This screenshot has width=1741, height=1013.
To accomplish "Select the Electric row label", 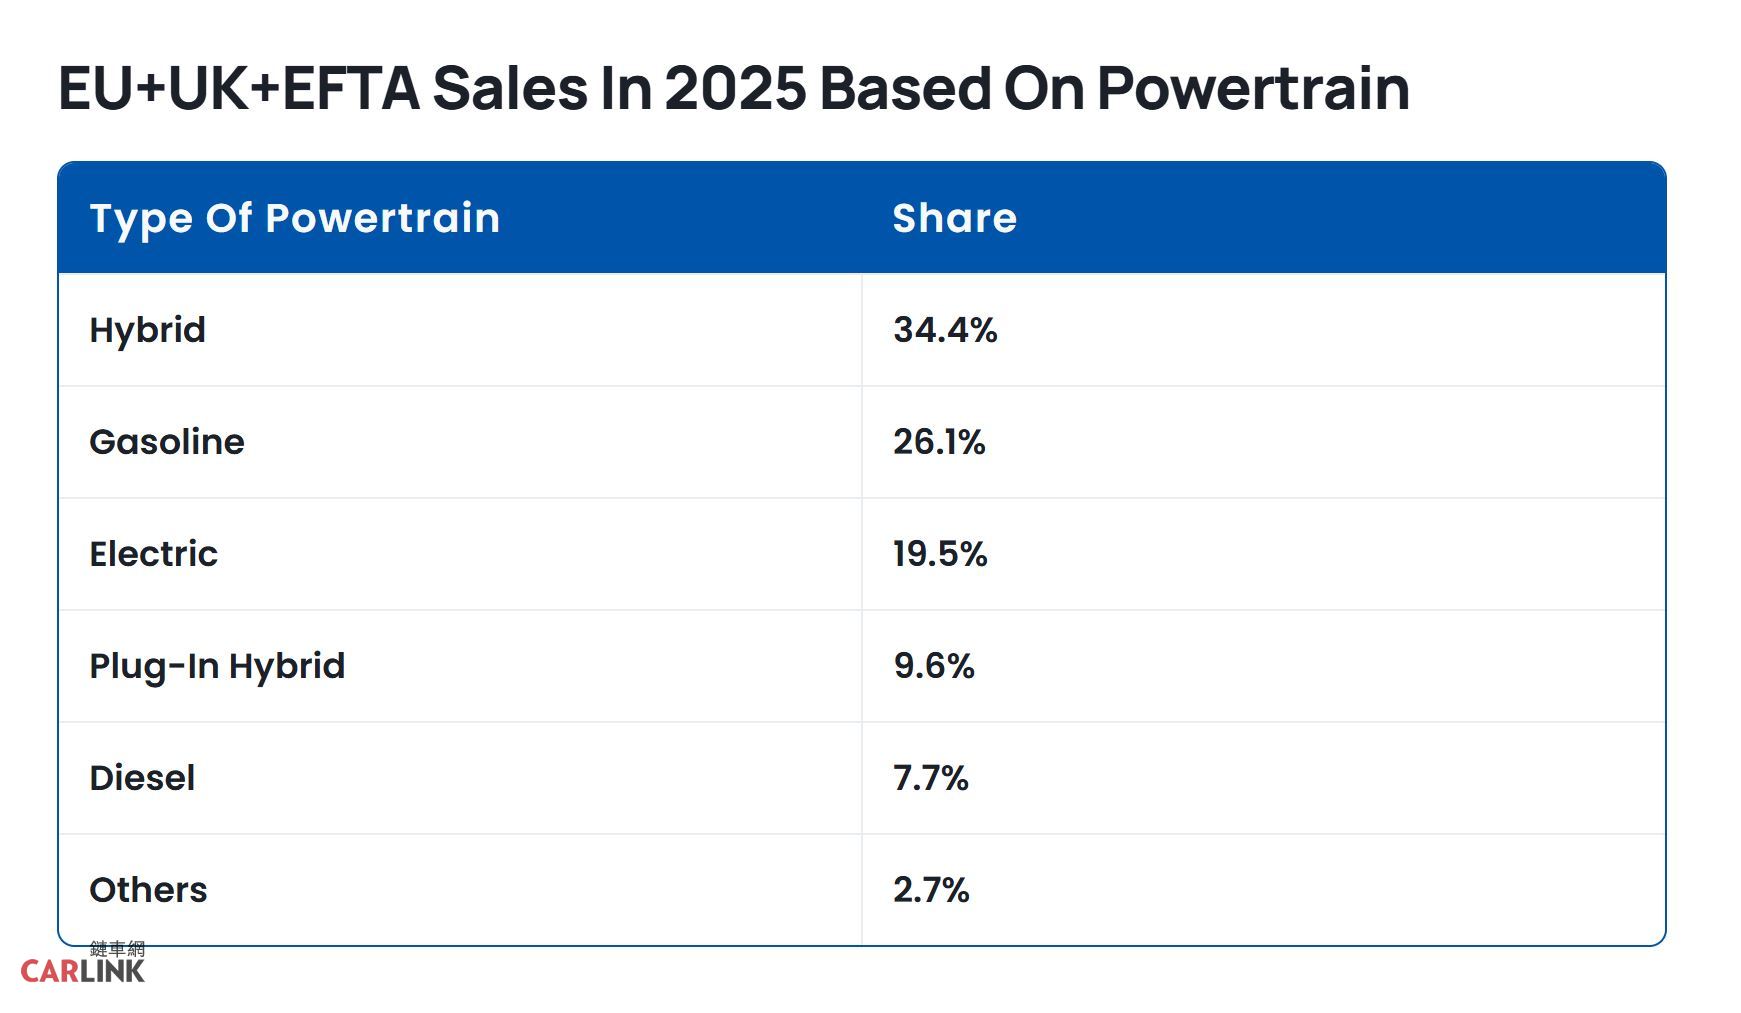I will [153, 554].
